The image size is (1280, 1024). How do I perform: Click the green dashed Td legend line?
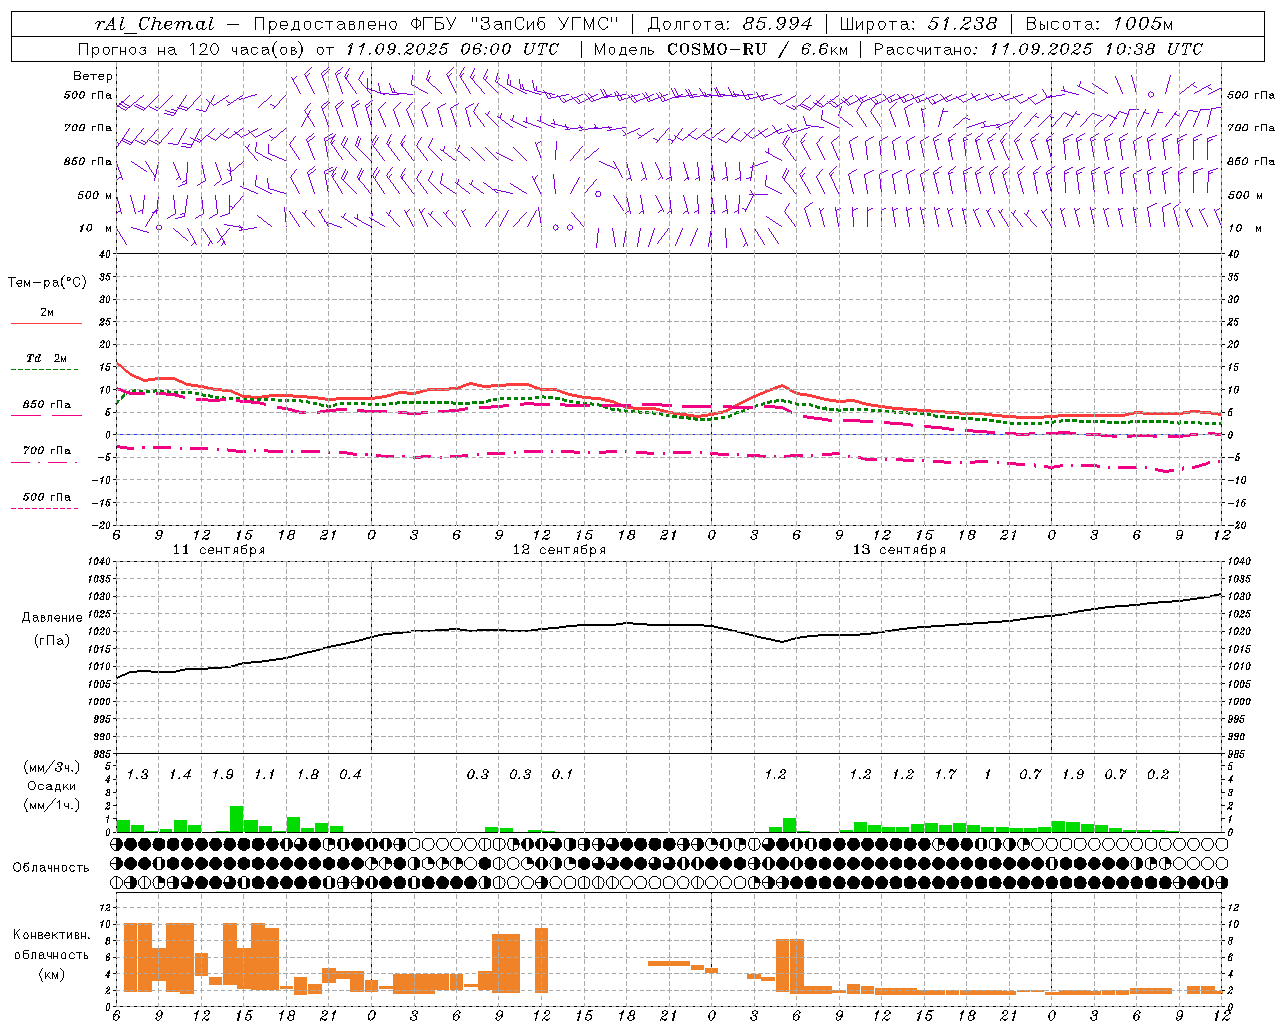point(46,369)
